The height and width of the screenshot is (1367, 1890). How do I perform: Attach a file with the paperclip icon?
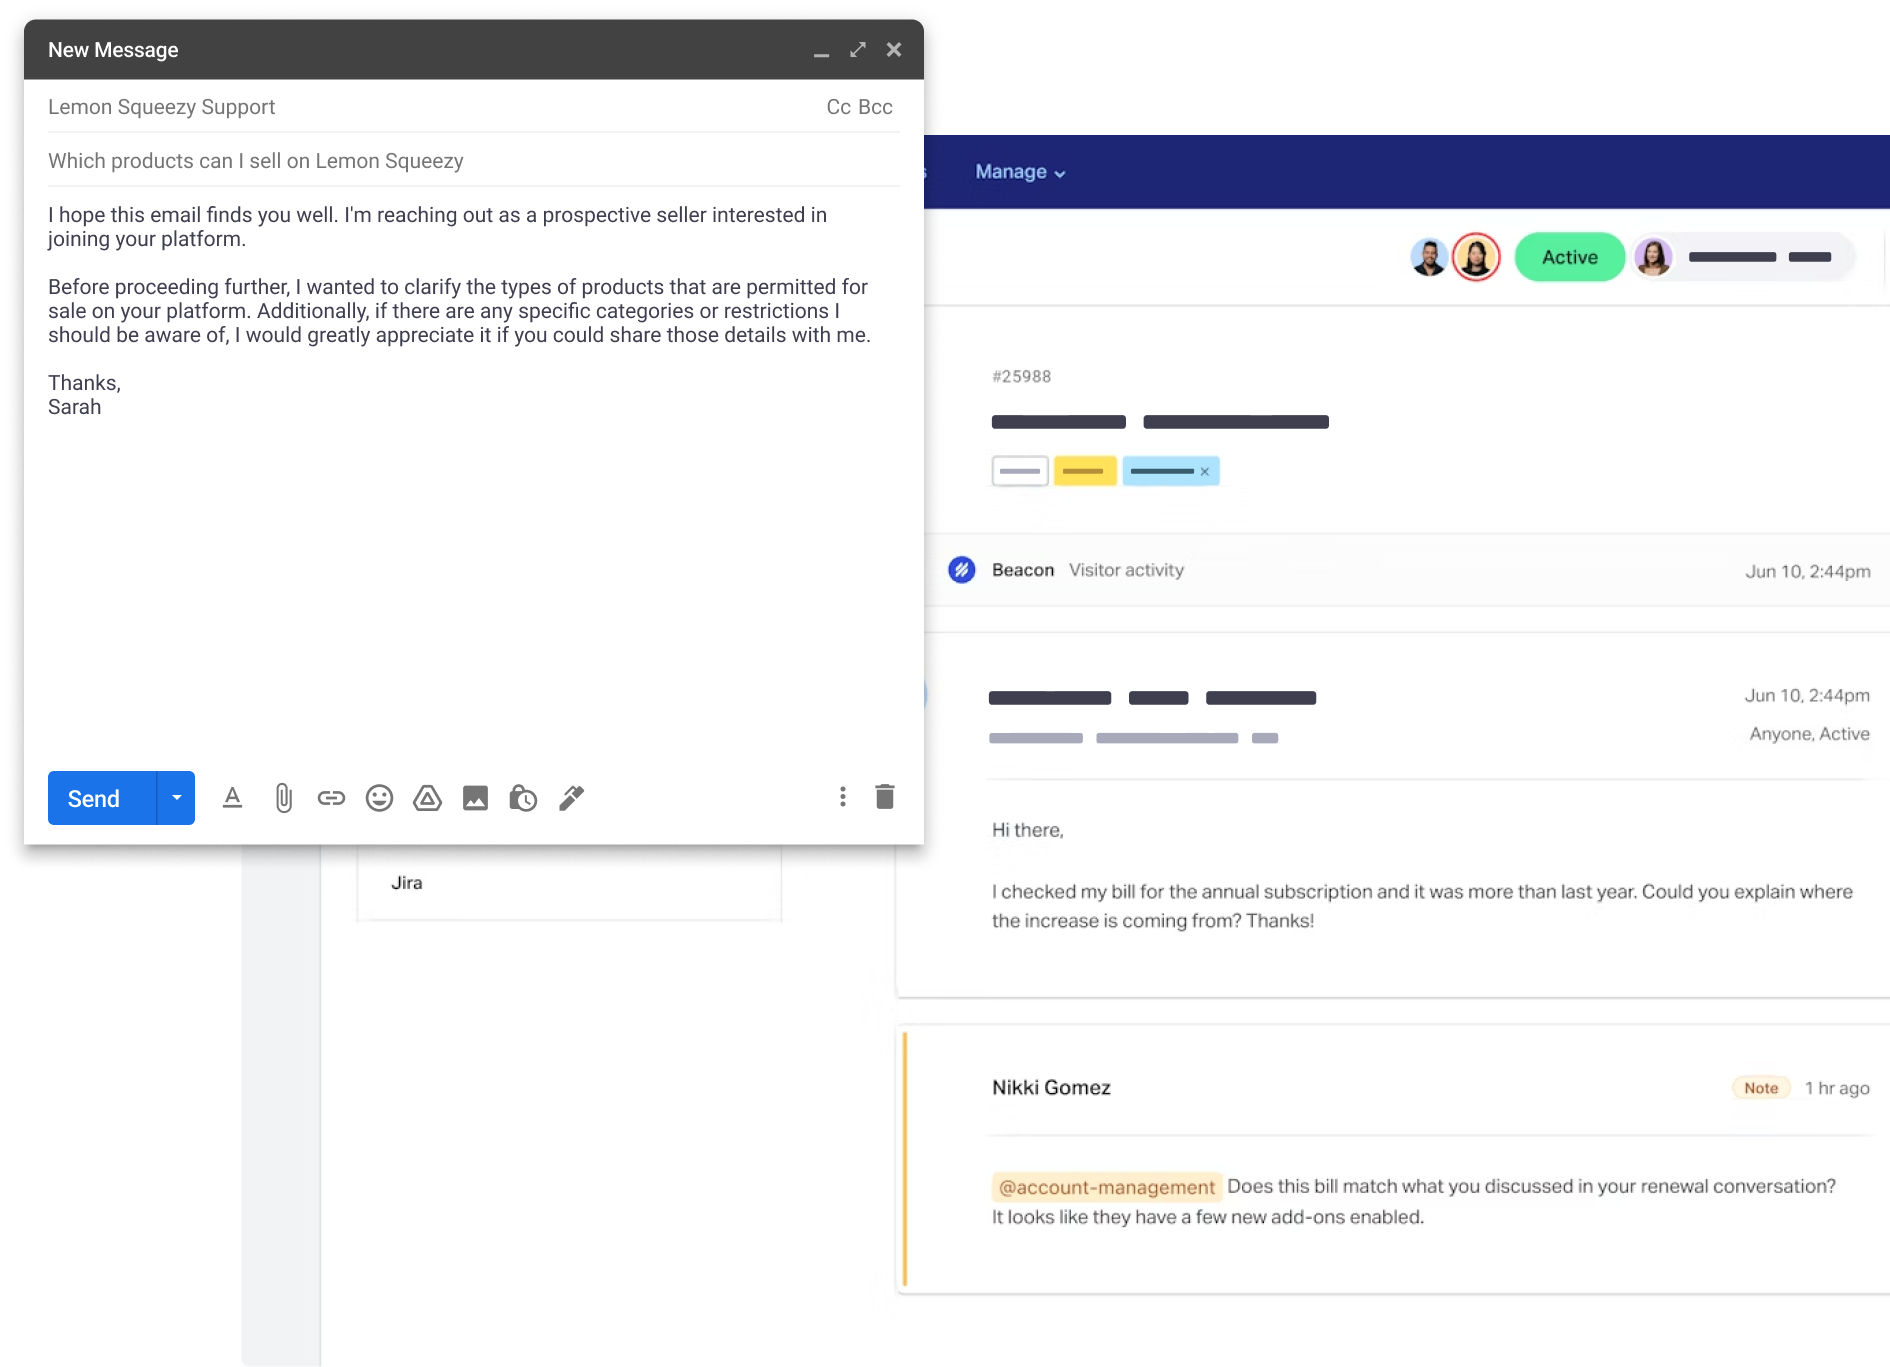tap(283, 798)
